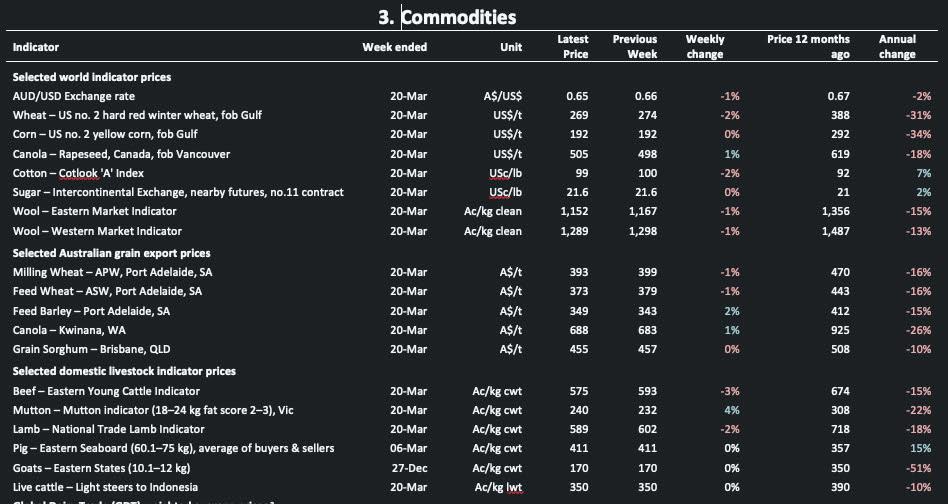This screenshot has width=948, height=504.
Task: Select the 27-Dec date in Goats row
Action: point(409,467)
